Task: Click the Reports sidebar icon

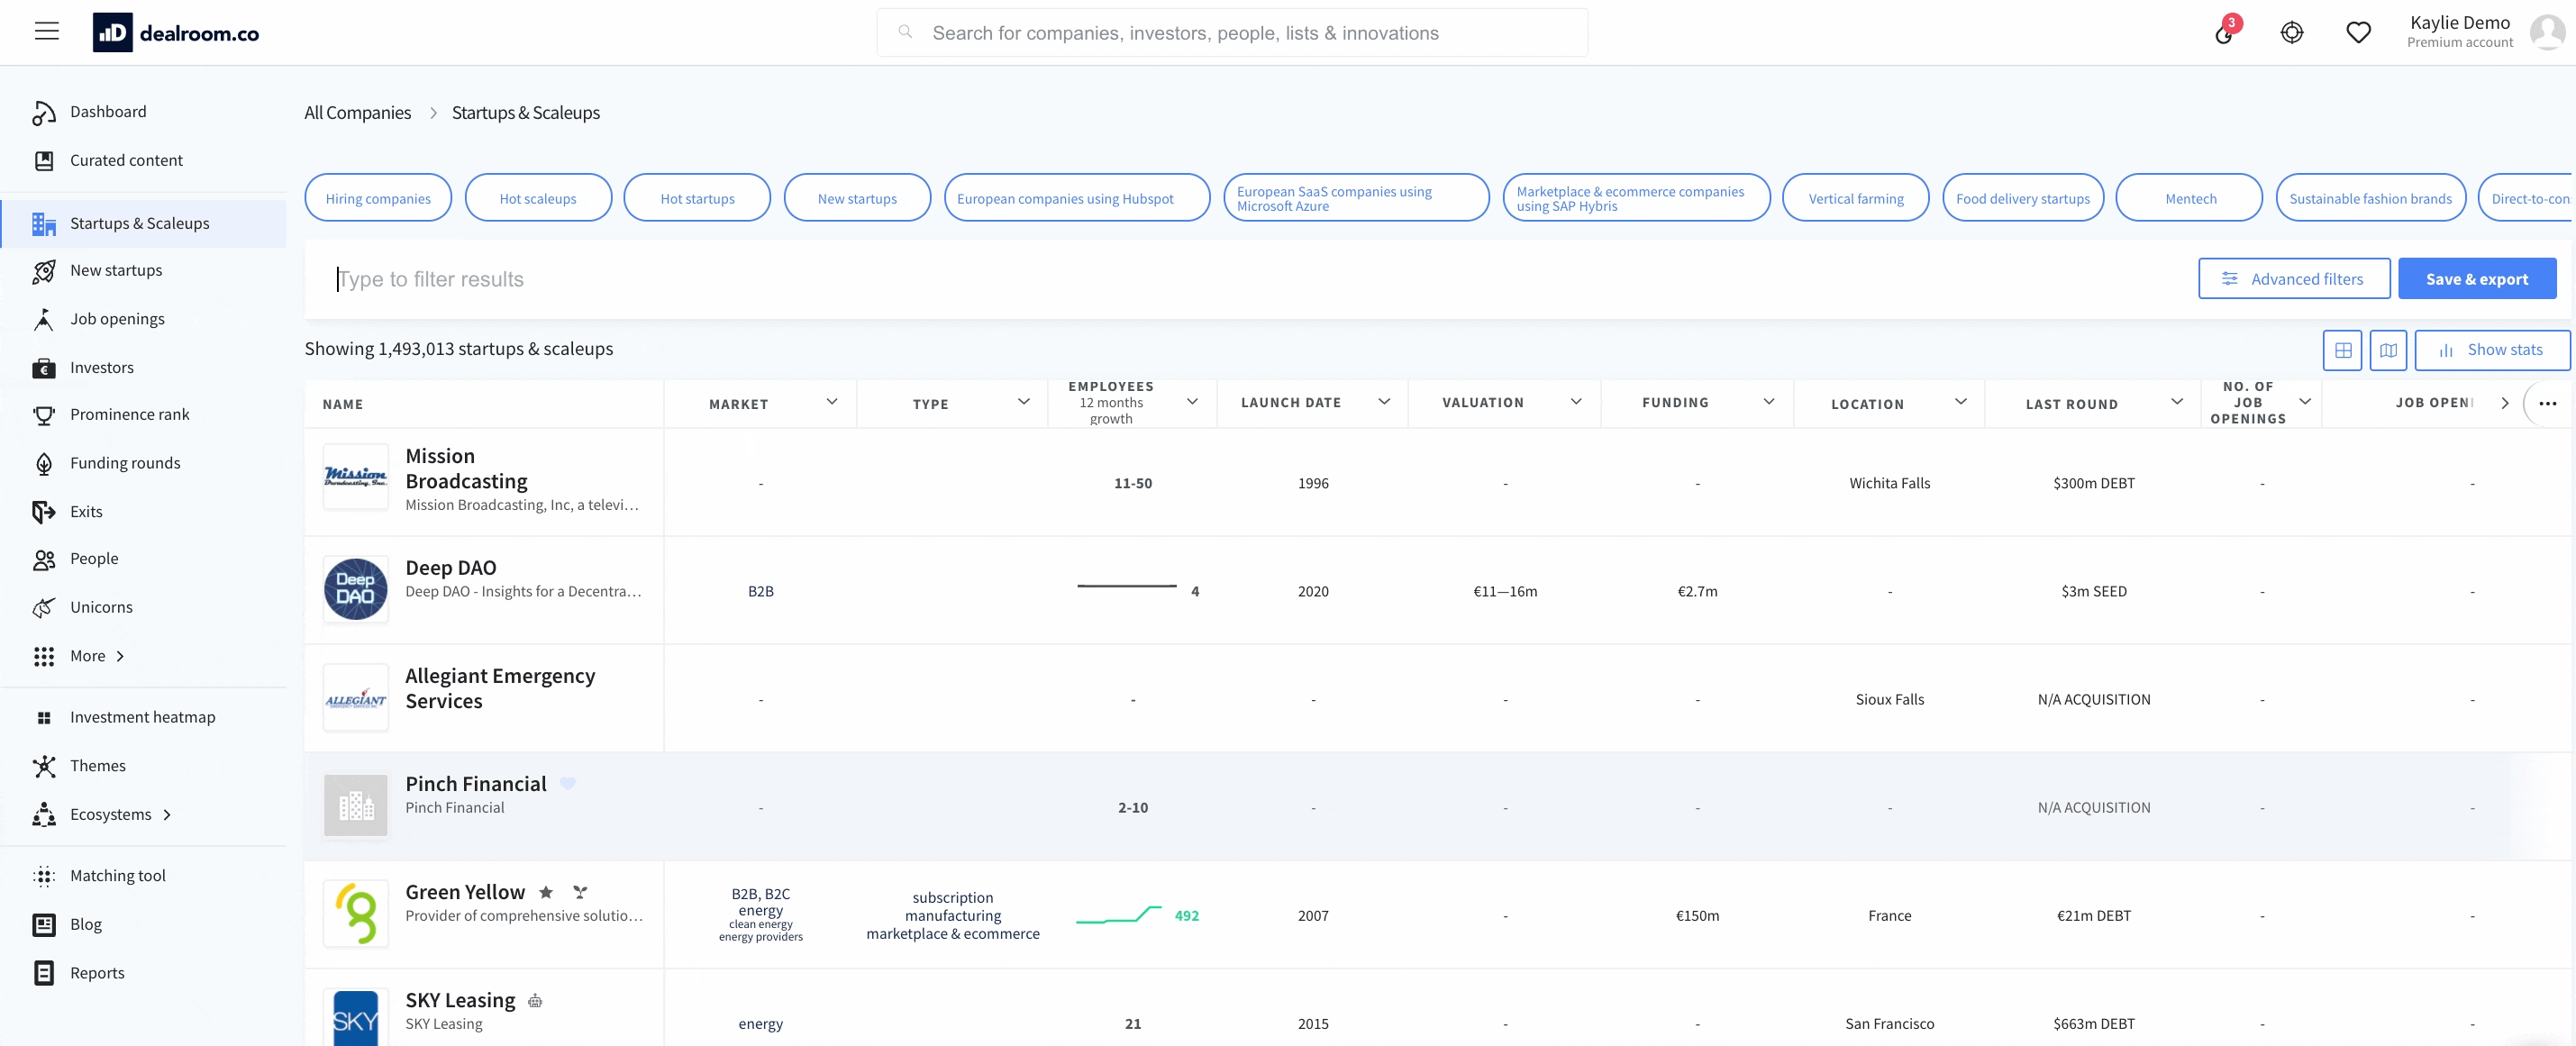Action: [x=44, y=973]
